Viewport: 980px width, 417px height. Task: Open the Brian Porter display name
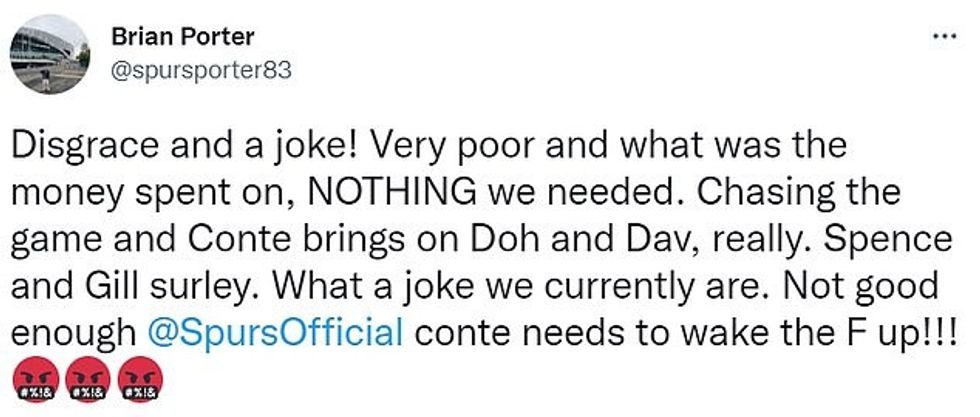[183, 37]
